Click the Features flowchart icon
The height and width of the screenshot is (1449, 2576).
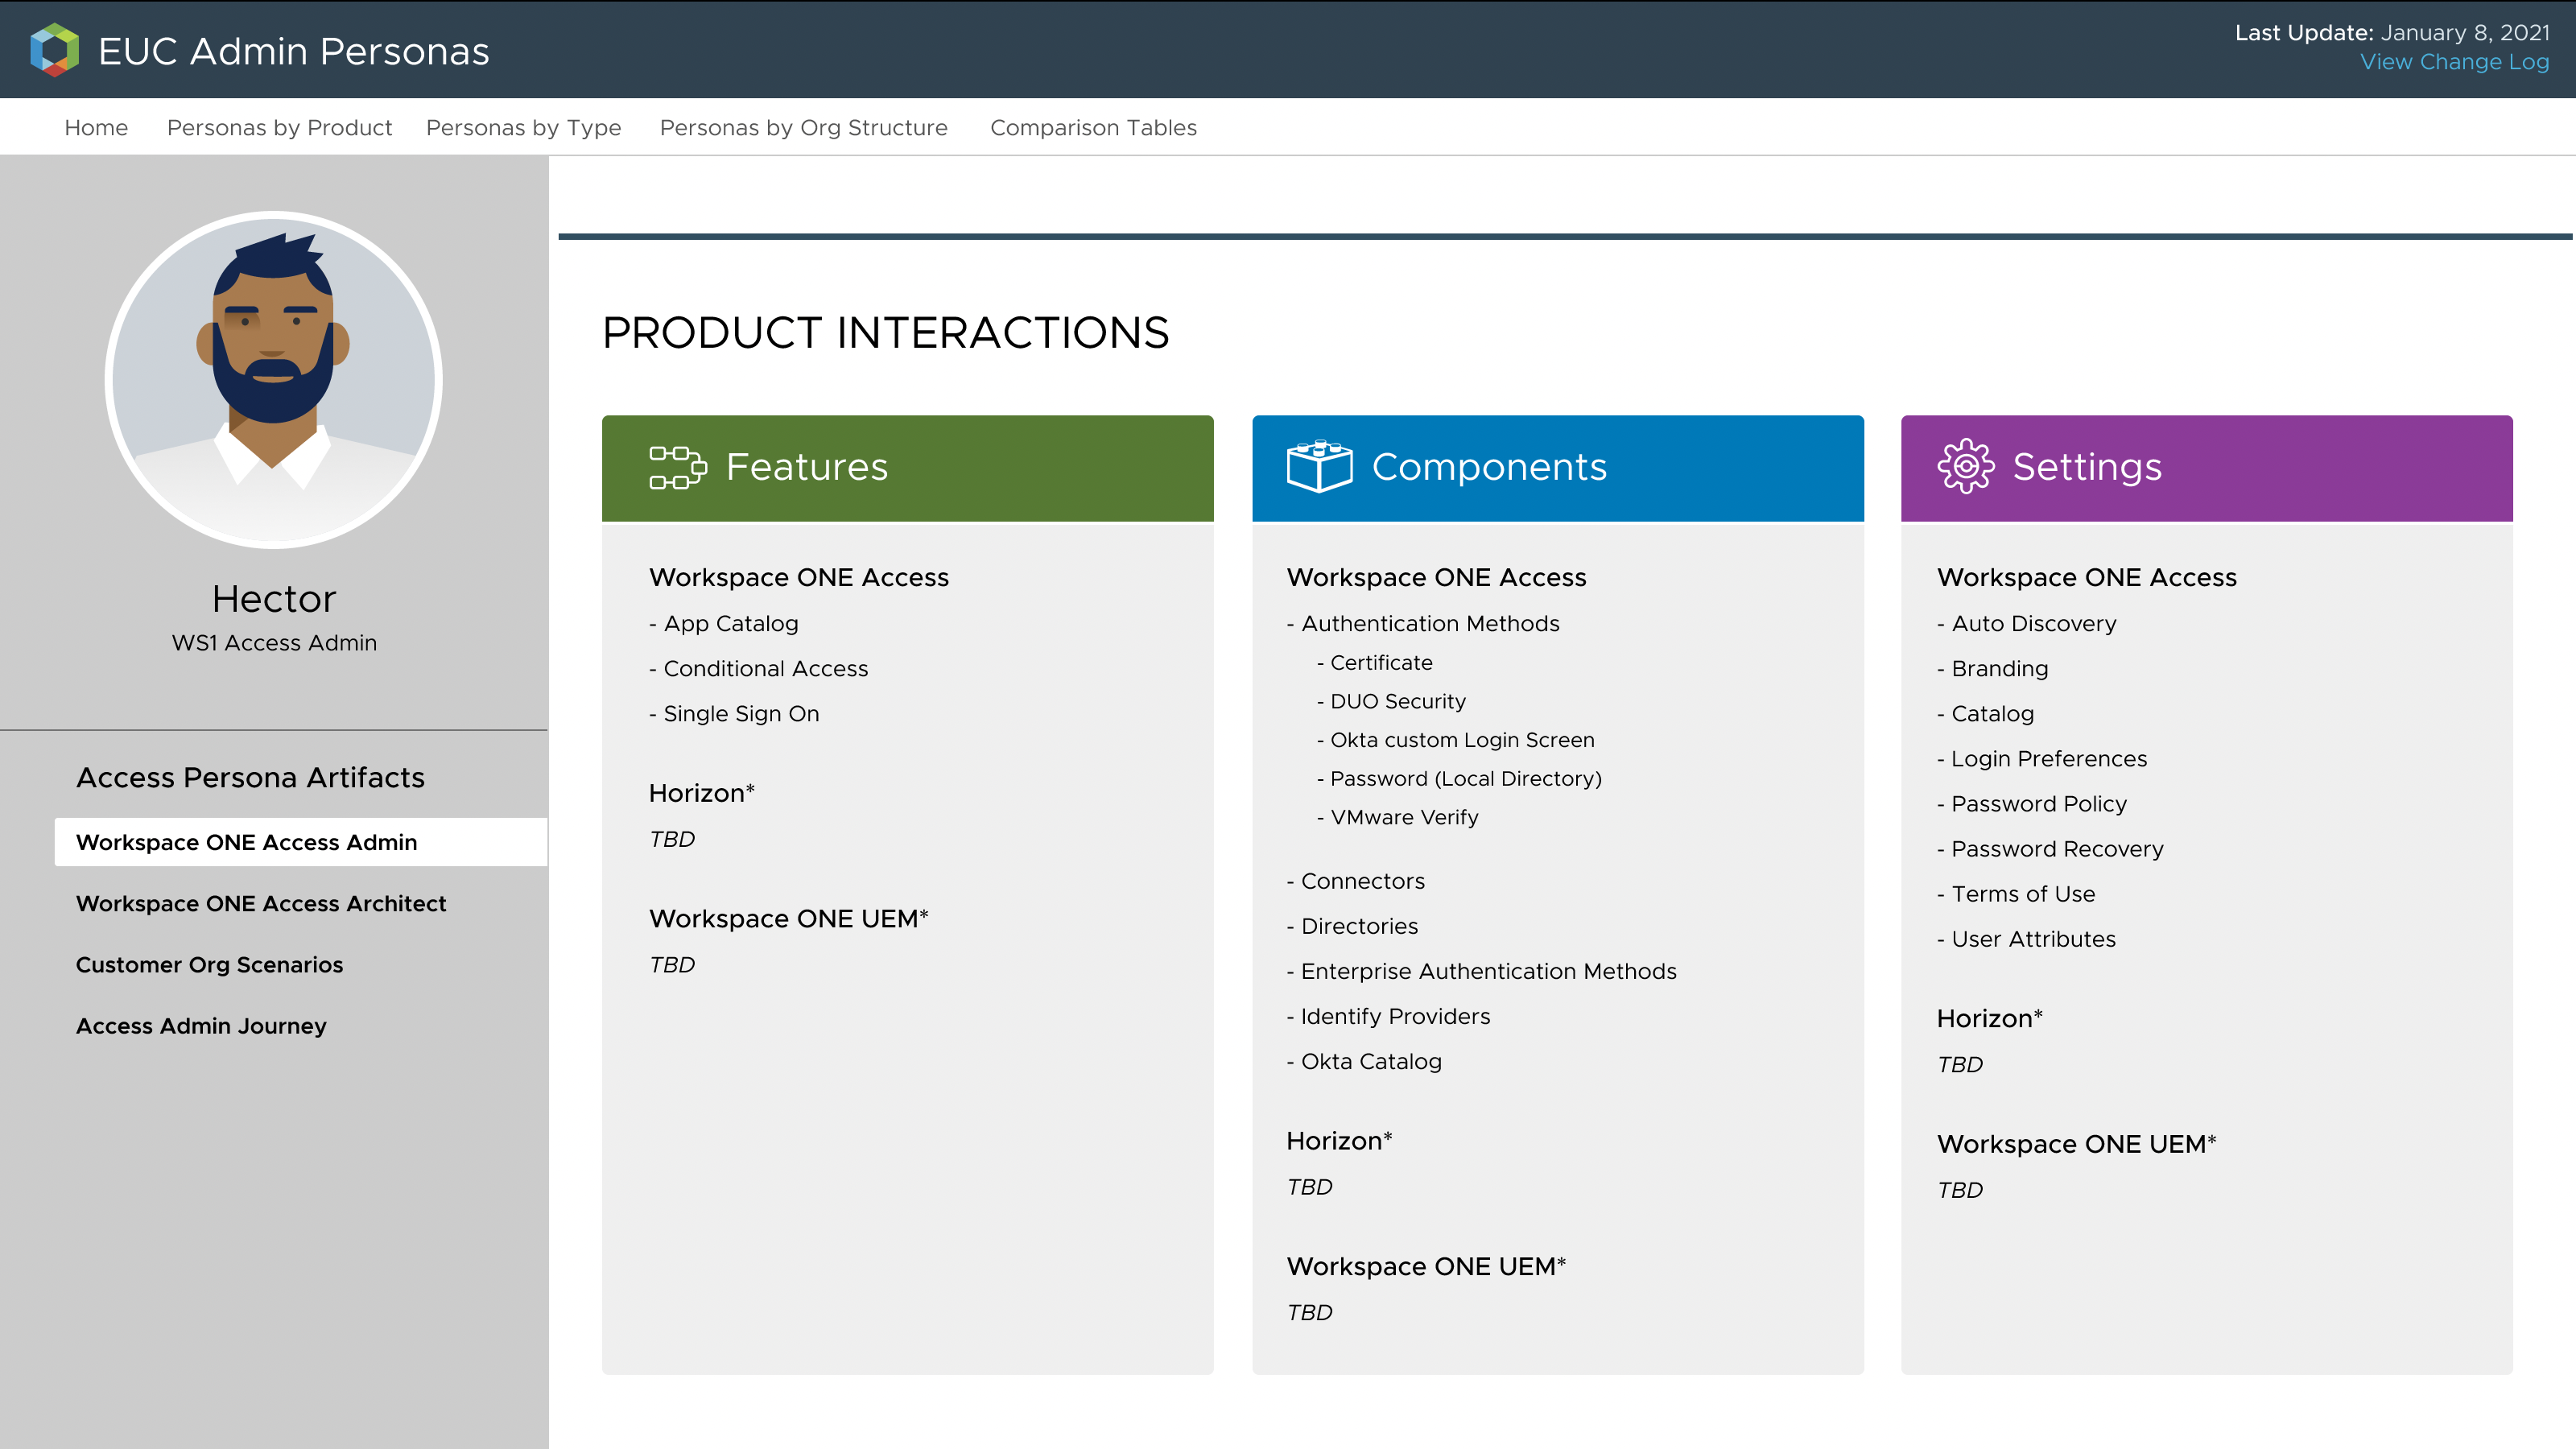(677, 467)
